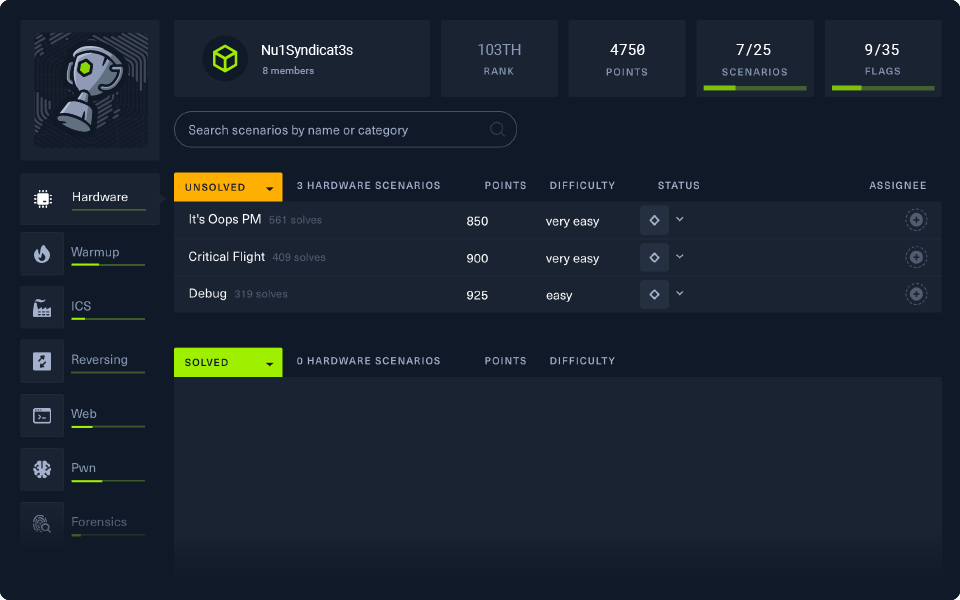Image resolution: width=960 pixels, height=600 pixels.
Task: Click the 8 members label
Action: pyautogui.click(x=288, y=71)
